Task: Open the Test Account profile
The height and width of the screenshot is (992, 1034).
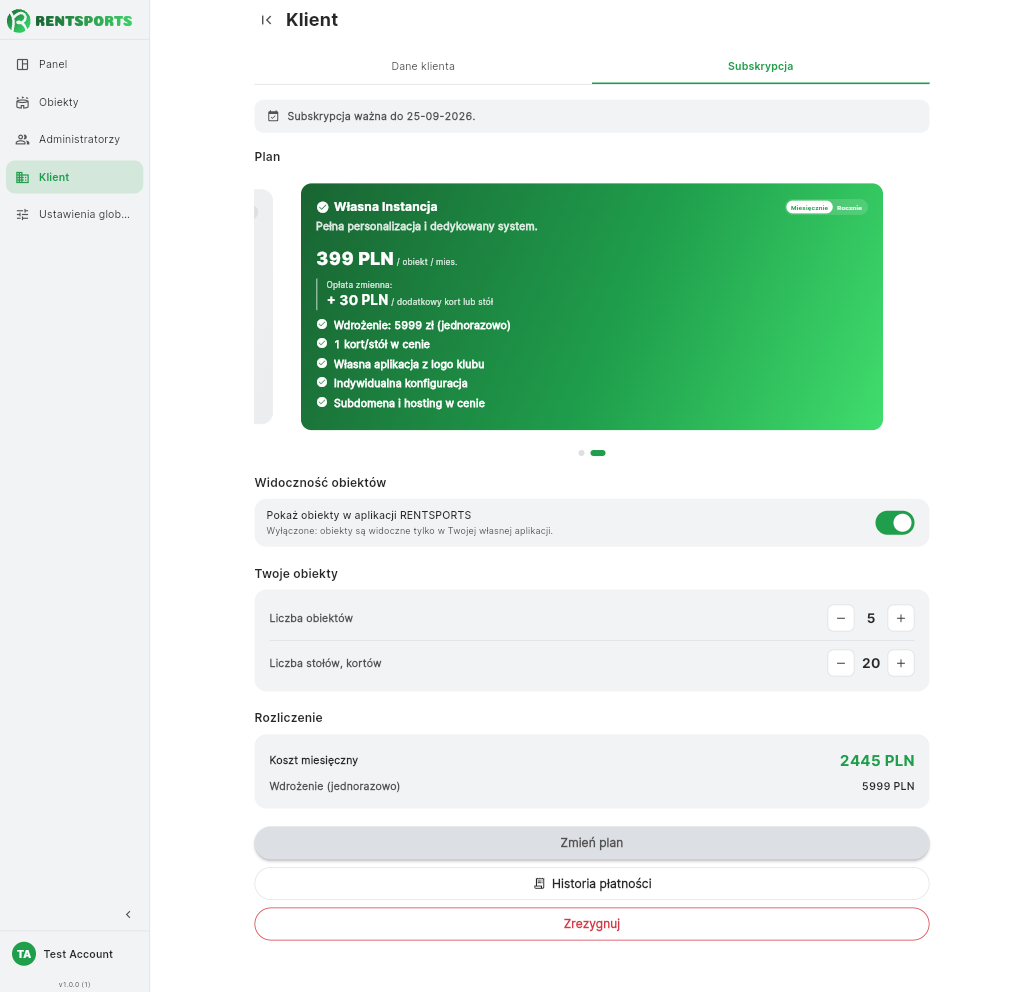Action: 75,954
